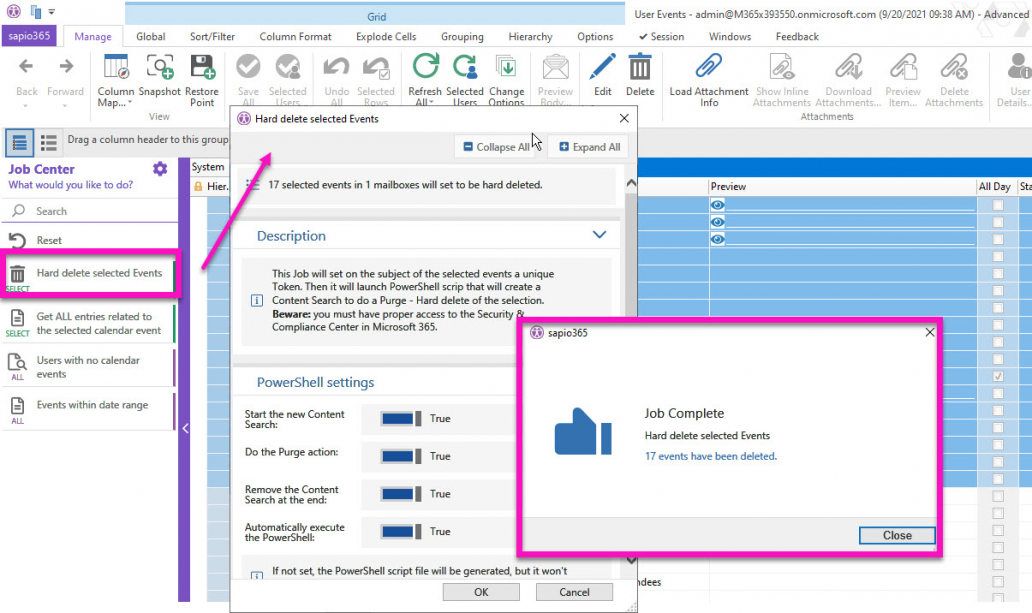The image size is (1032, 613).
Task: Save All changes
Action: point(248,80)
